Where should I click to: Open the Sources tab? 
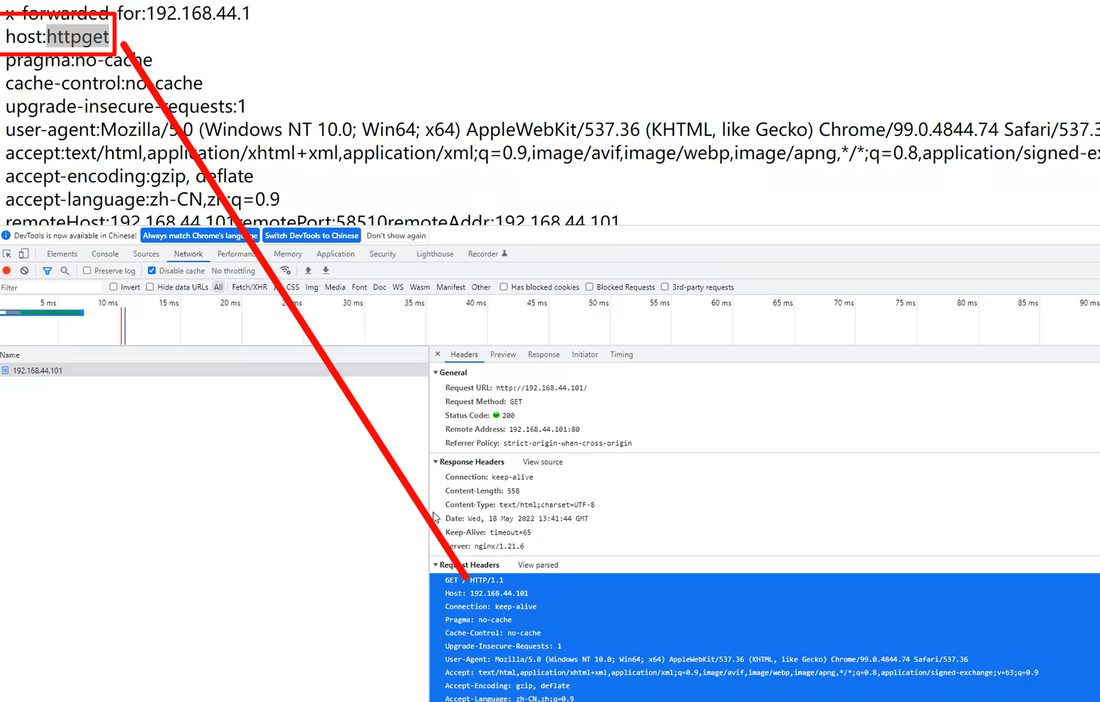146,254
